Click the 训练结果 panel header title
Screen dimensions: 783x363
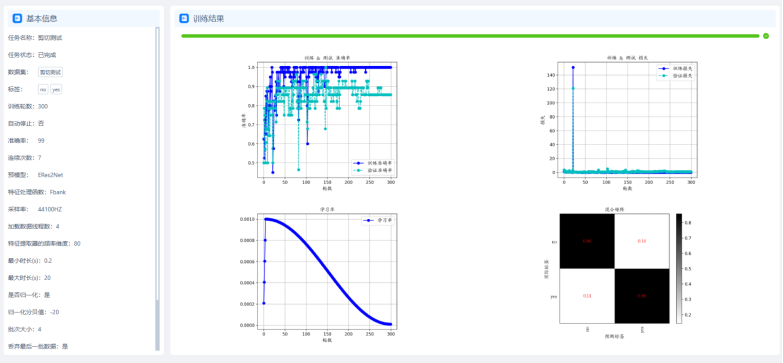[x=209, y=18]
